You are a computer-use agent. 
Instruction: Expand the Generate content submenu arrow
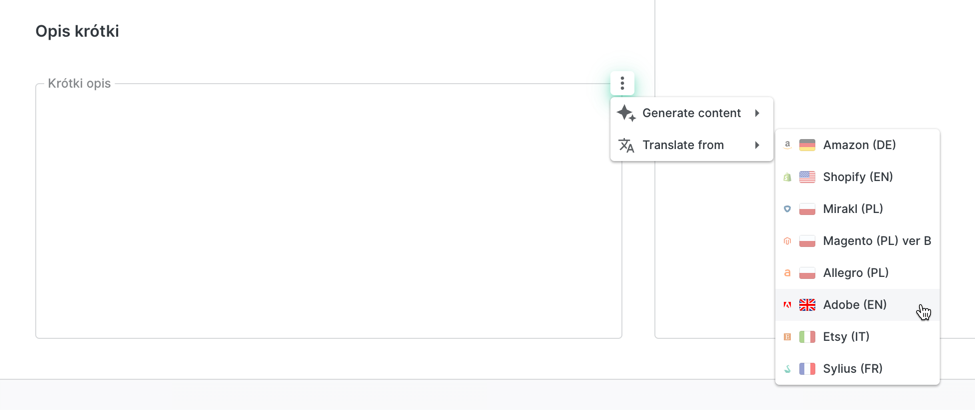pyautogui.click(x=757, y=113)
